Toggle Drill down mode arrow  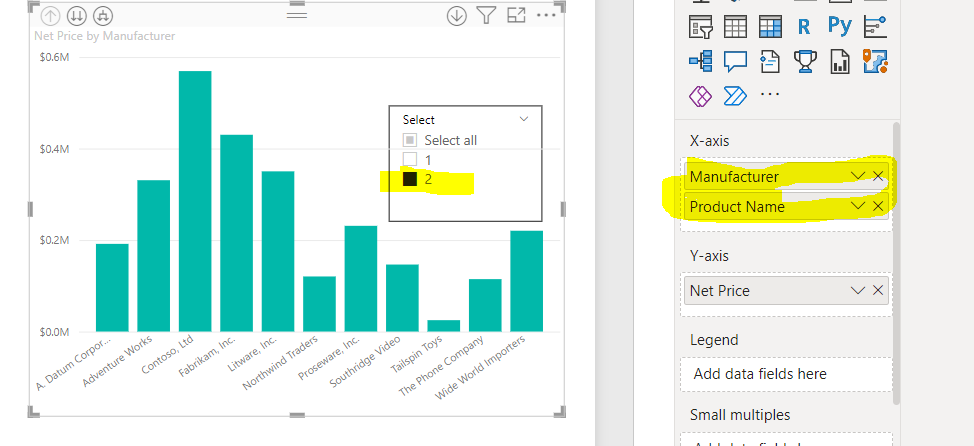[457, 16]
